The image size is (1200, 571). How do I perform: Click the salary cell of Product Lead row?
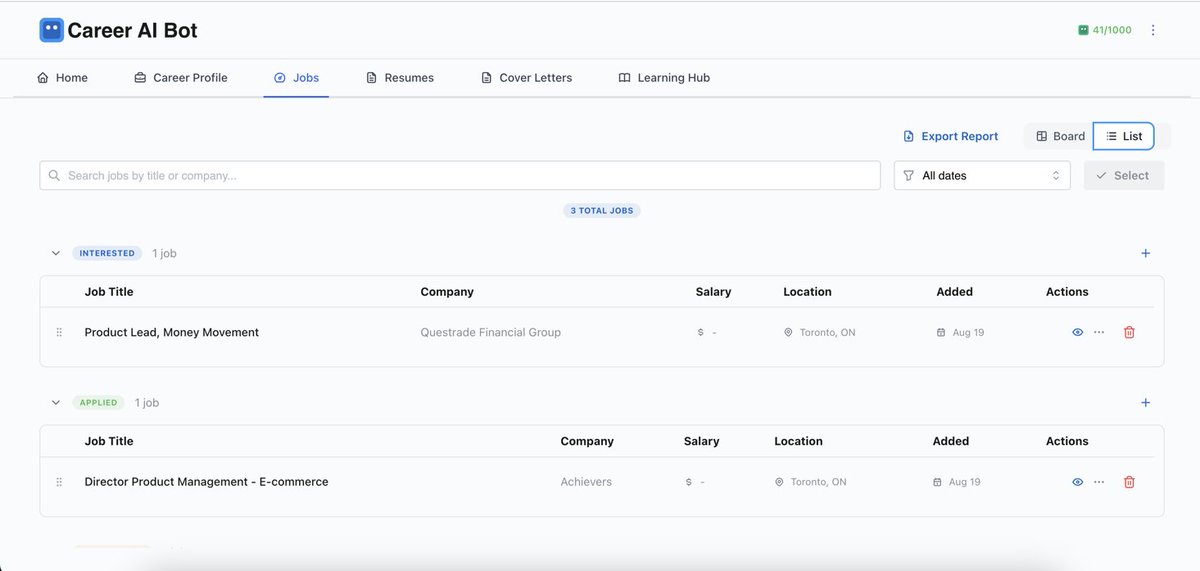707,333
